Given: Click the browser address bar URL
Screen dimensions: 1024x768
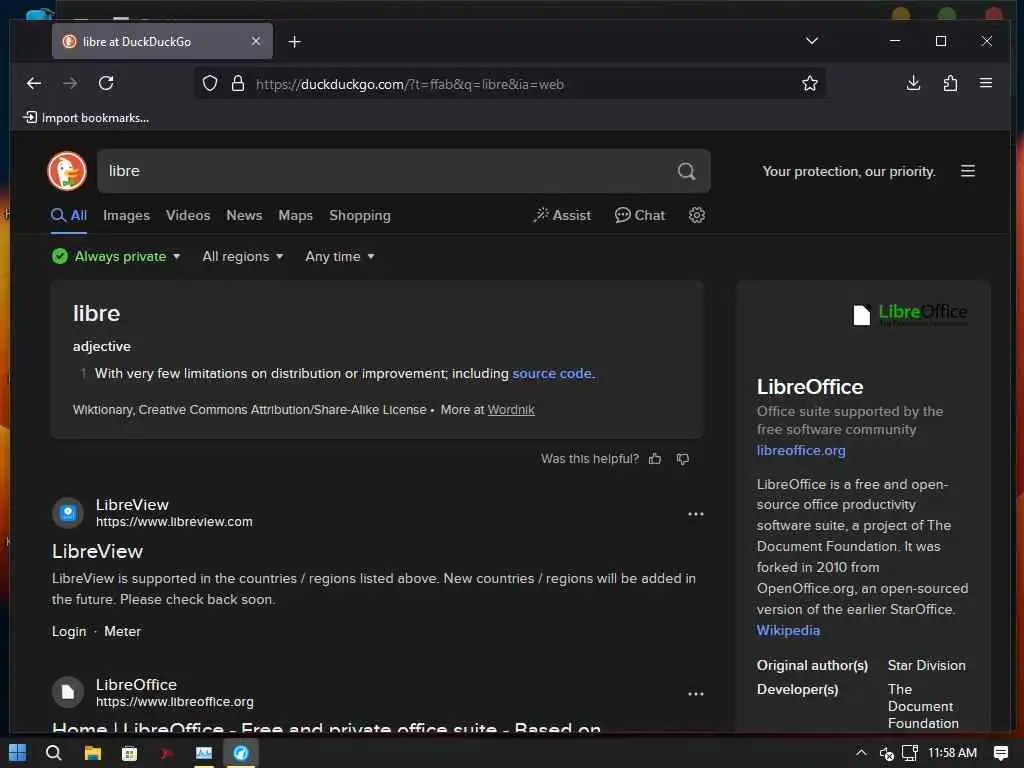Looking at the screenshot, I should point(409,84).
